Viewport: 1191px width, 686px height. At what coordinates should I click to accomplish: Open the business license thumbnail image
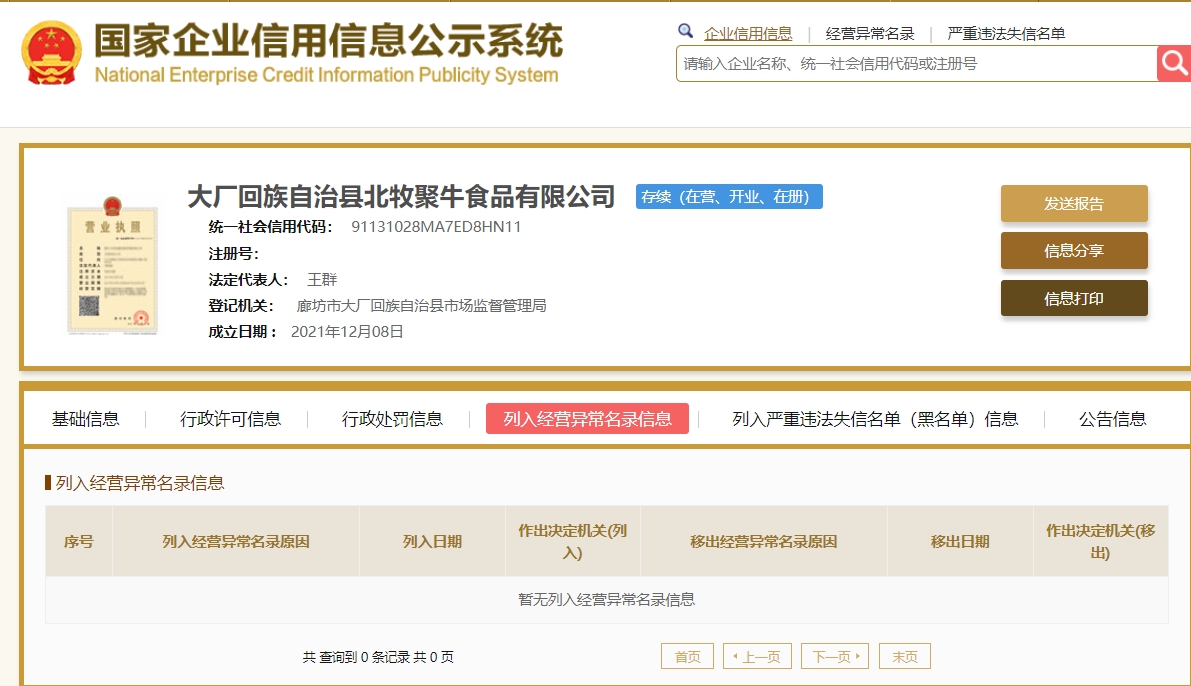point(112,265)
